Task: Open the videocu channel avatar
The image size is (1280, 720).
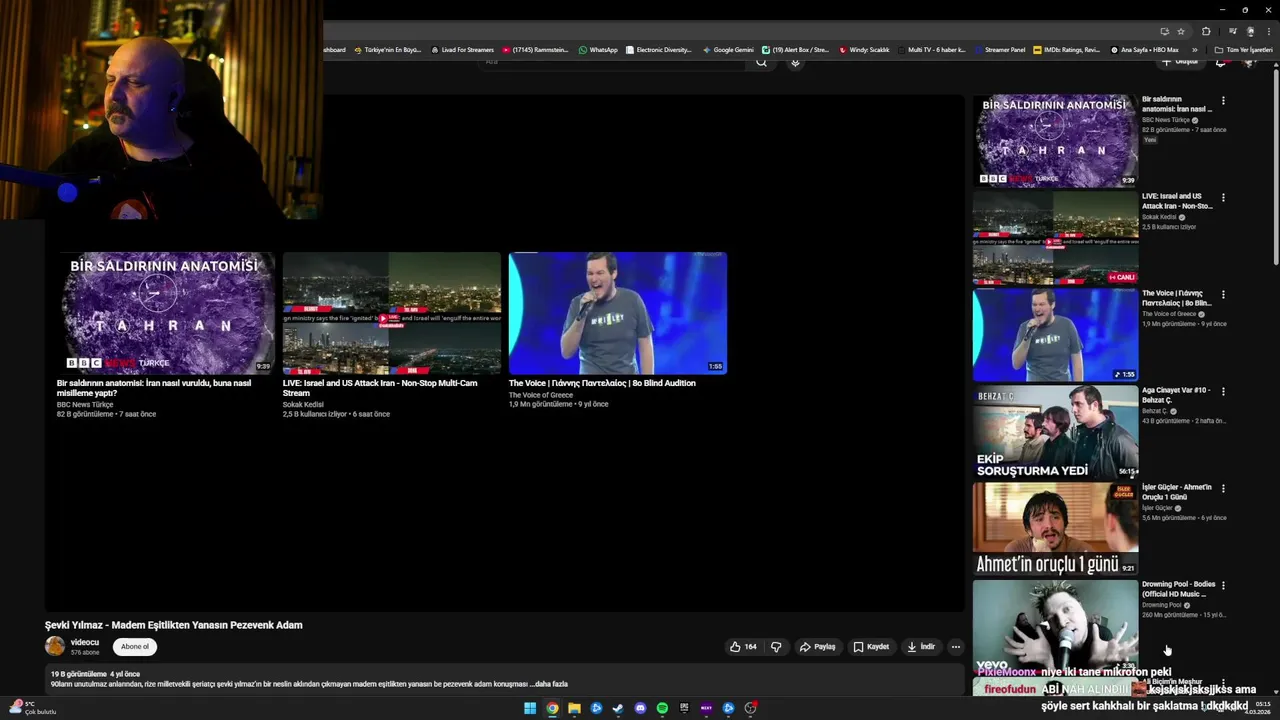Action: click(x=55, y=646)
